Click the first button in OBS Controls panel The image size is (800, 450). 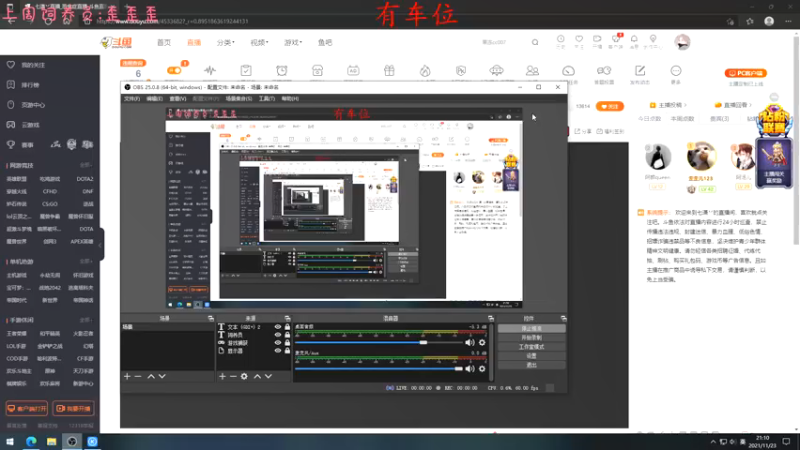pos(531,329)
